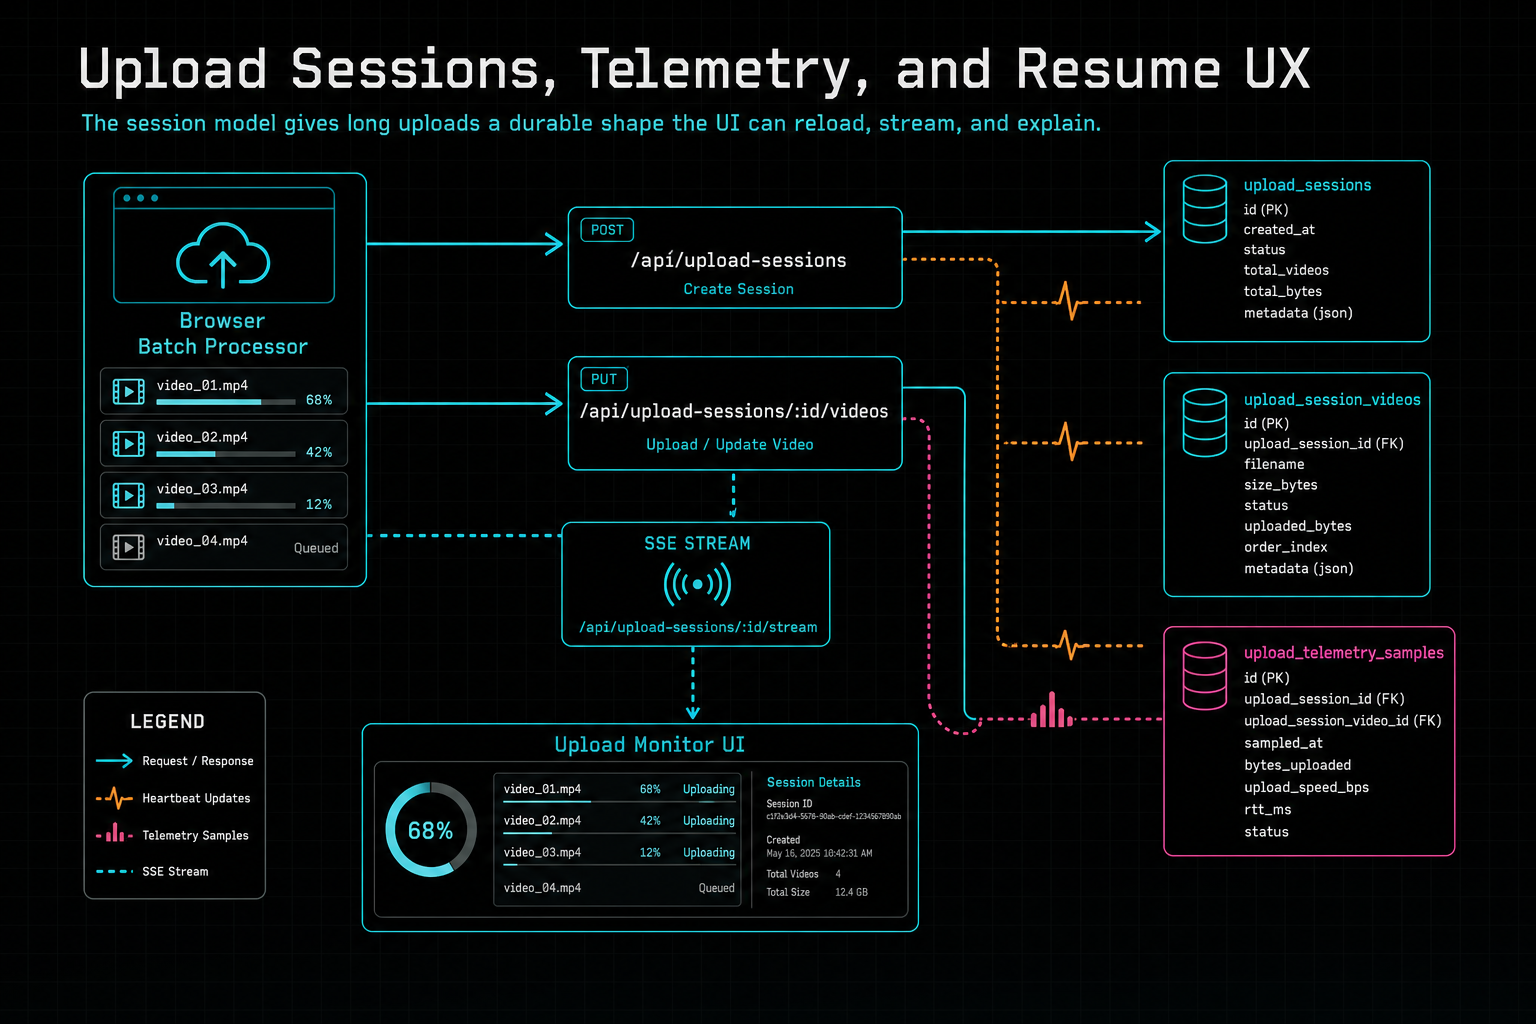Click the Queued status in Batch Processor
1536x1024 pixels.
pos(316,548)
